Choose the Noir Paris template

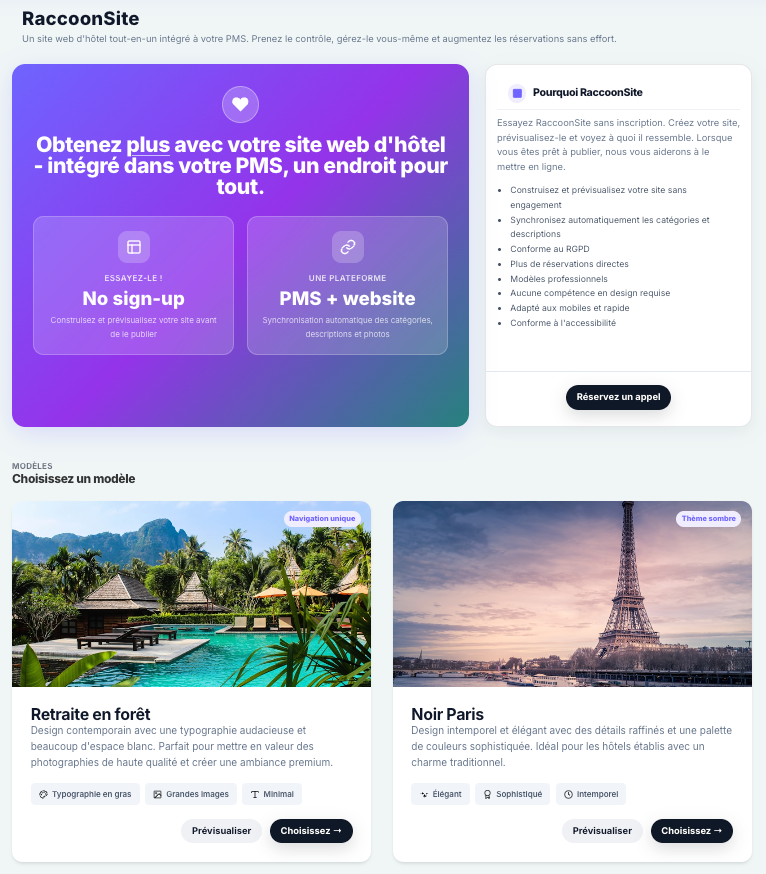click(692, 831)
